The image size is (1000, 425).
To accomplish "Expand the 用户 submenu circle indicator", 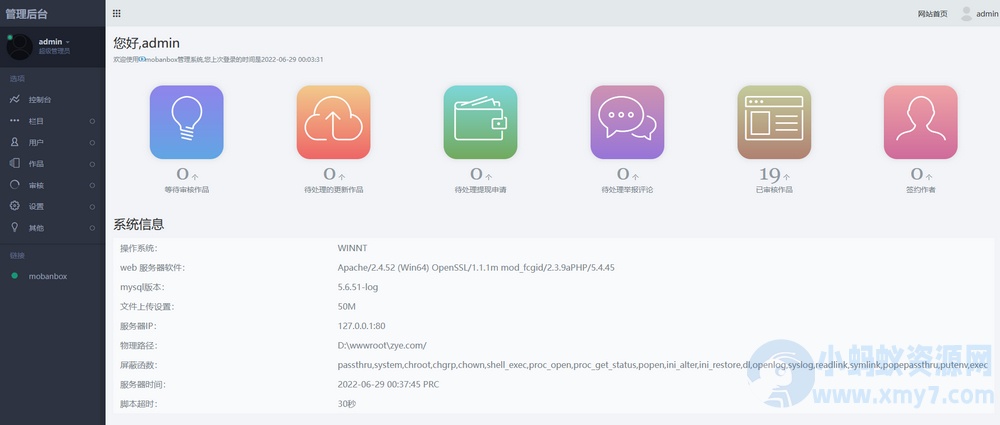I will pyautogui.click(x=92, y=142).
